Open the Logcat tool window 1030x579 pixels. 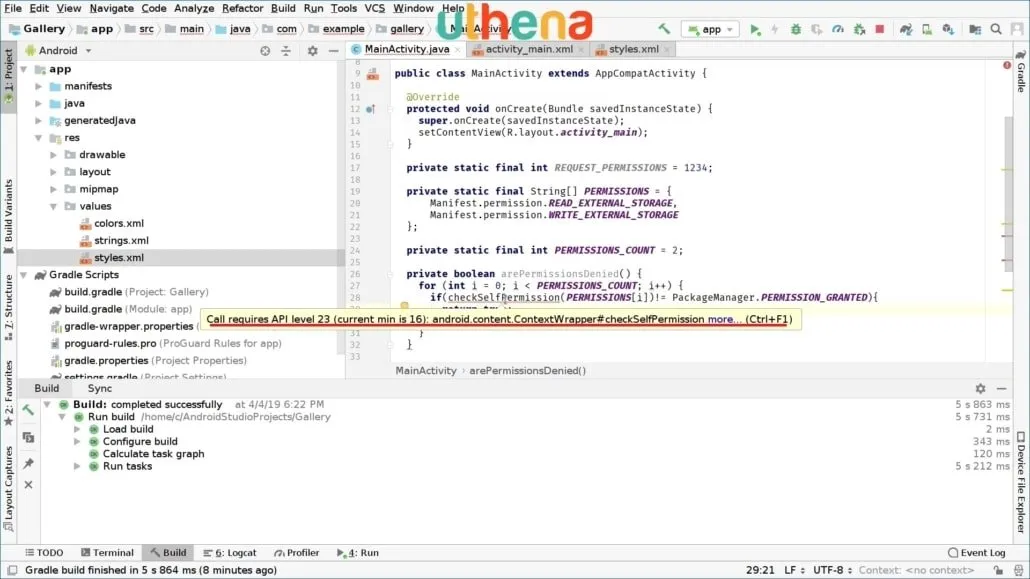pos(230,553)
